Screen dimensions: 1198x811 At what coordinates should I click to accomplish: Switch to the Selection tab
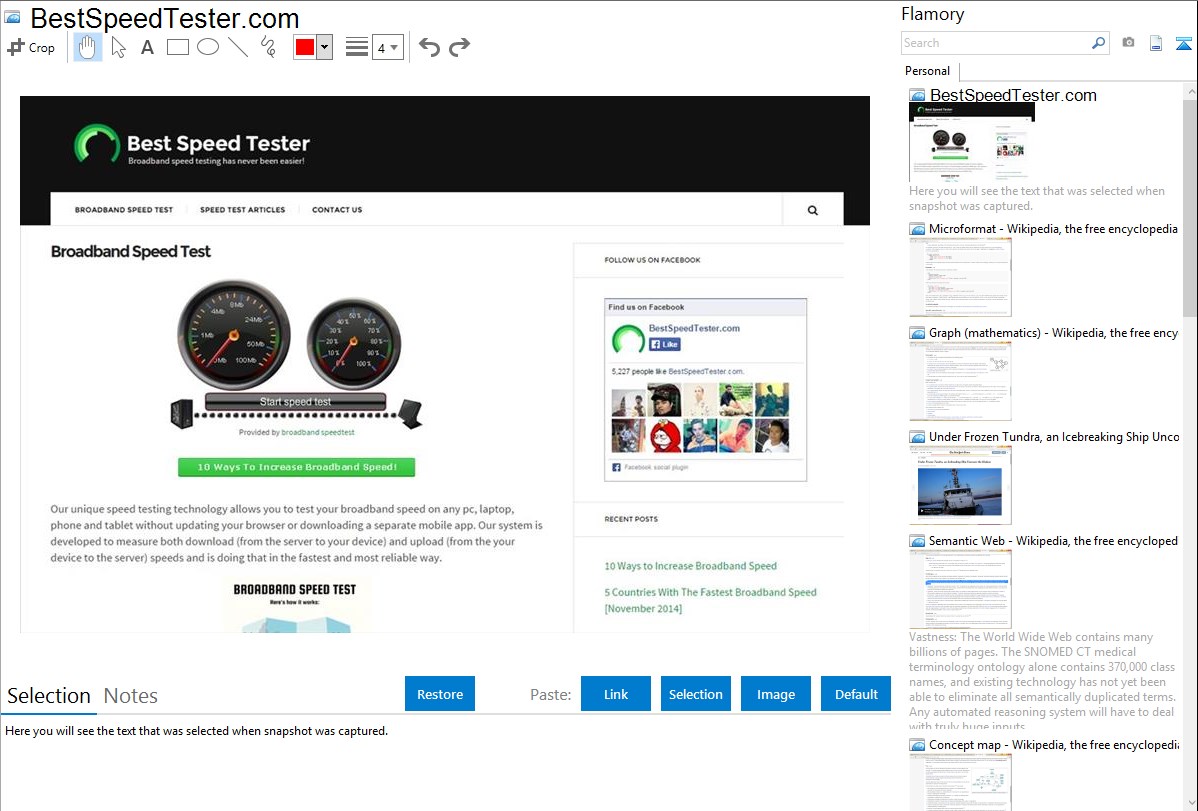point(49,696)
